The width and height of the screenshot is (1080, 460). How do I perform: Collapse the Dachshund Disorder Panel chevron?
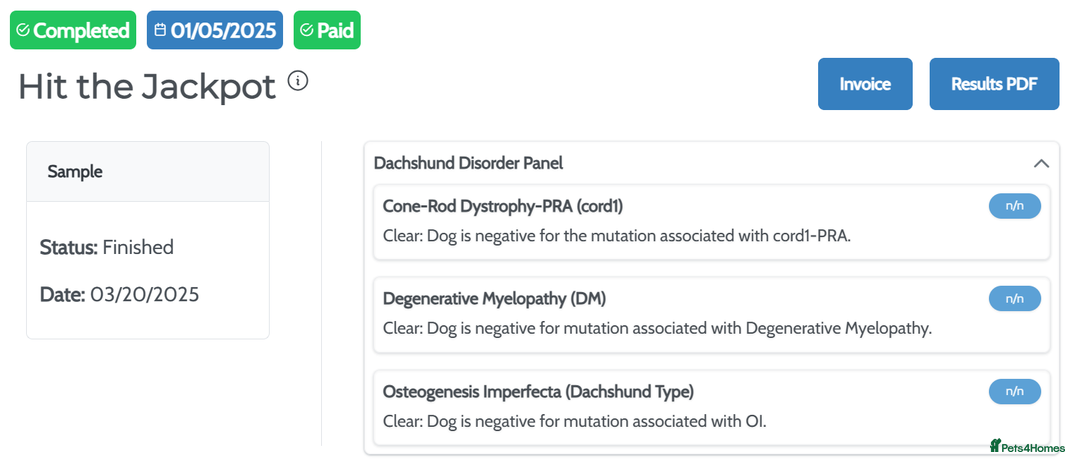(x=1041, y=163)
